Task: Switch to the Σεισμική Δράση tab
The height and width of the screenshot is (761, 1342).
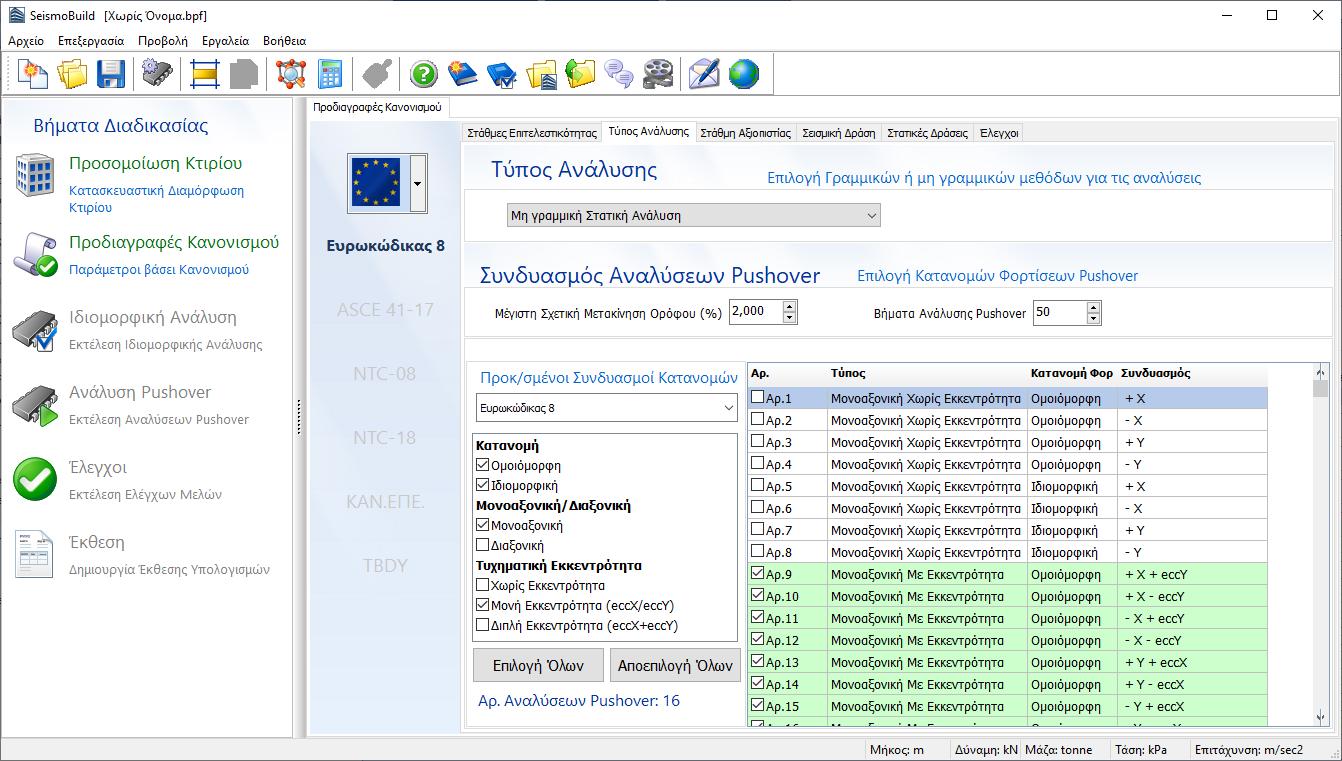Action: coord(838,133)
